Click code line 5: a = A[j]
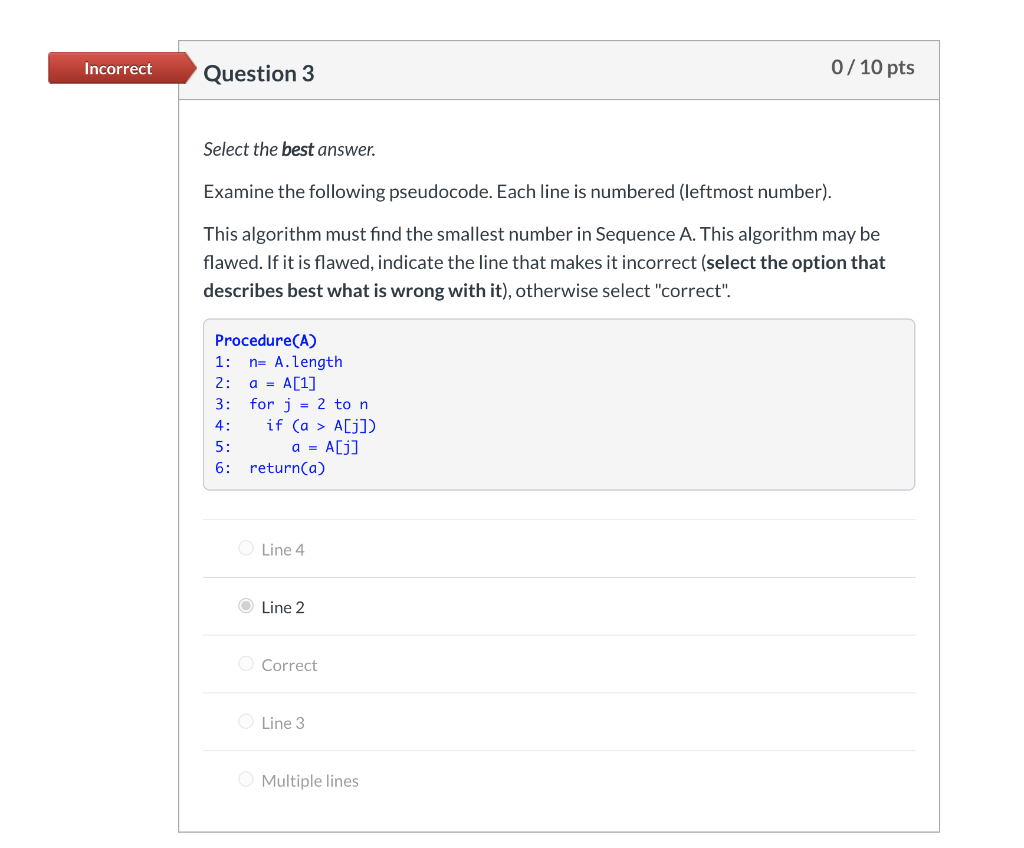Viewport: 1024px width, 848px height. [x=287, y=447]
